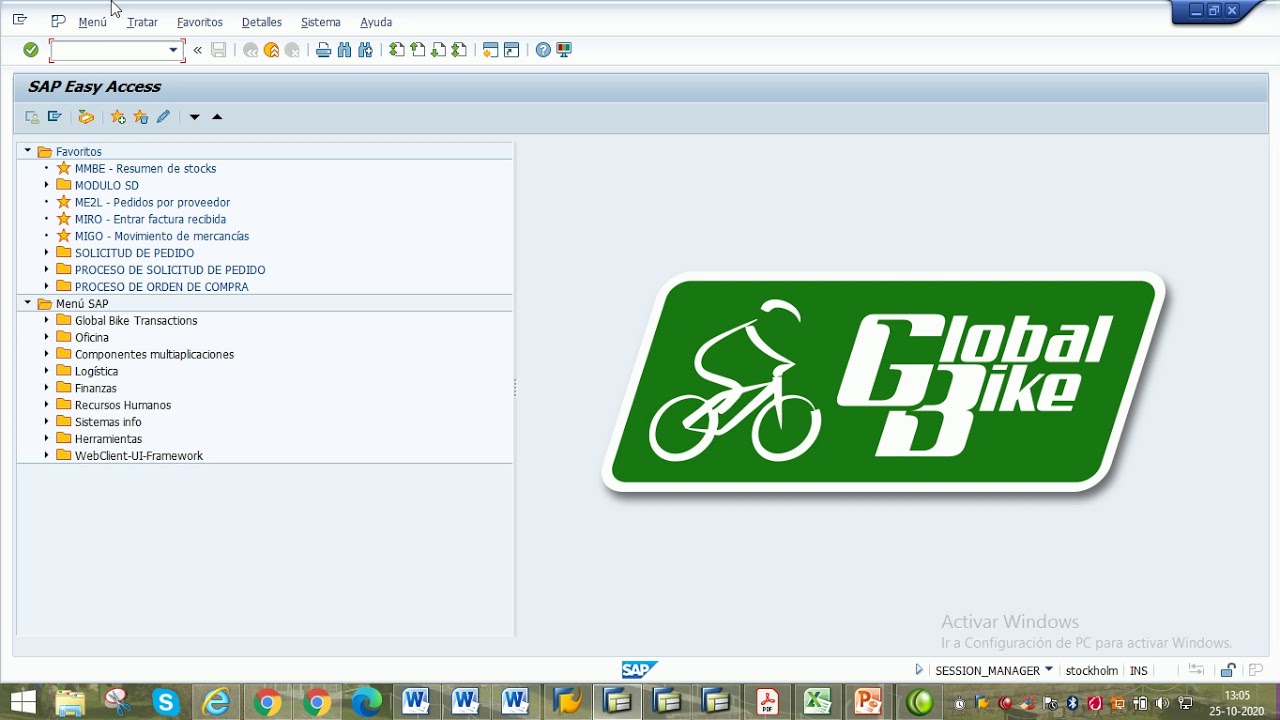Click the Previous Page icon

tap(418, 50)
